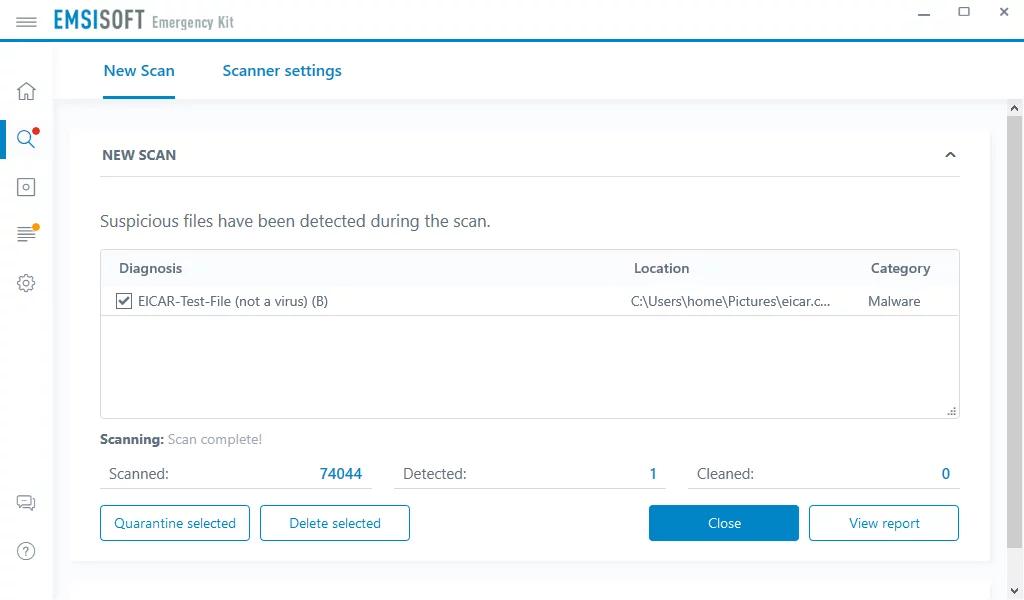This screenshot has width=1024, height=600.
Task: Switch to the New Scan tab
Action: [139, 71]
